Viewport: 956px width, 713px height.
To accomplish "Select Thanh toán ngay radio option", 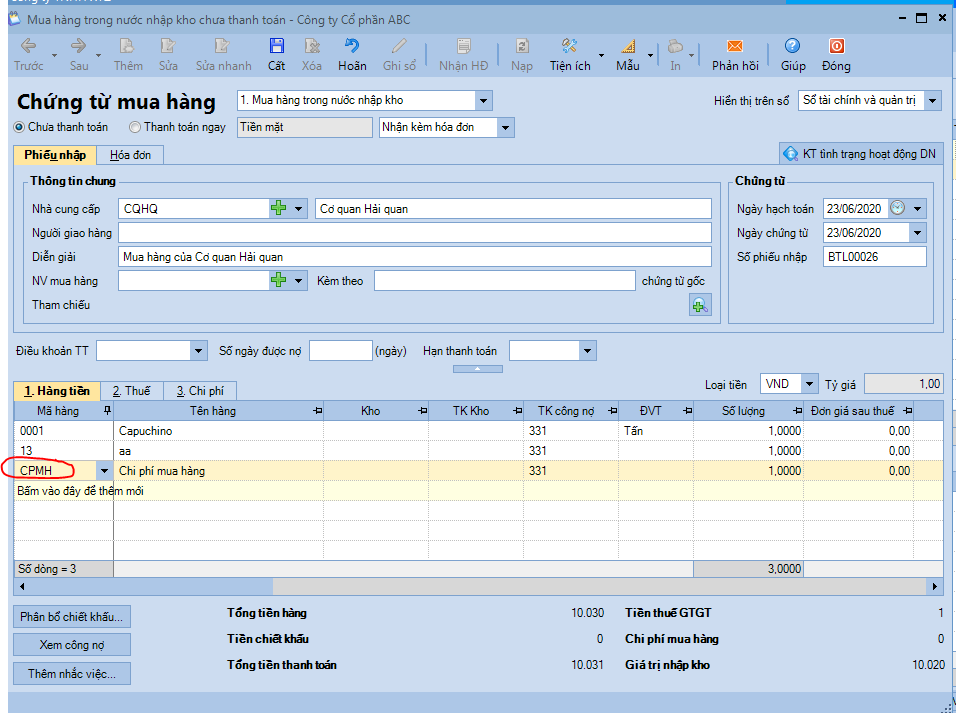I will pos(135,127).
